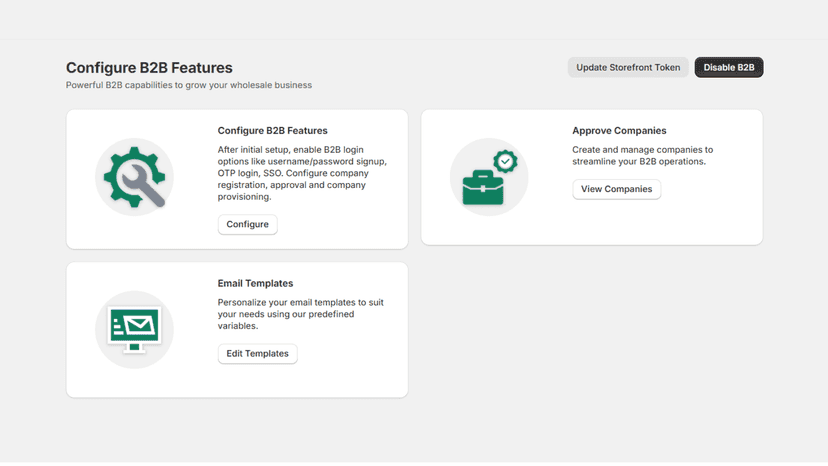Click the Disable B2B button
Image resolution: width=828 pixels, height=466 pixels.
tap(729, 68)
